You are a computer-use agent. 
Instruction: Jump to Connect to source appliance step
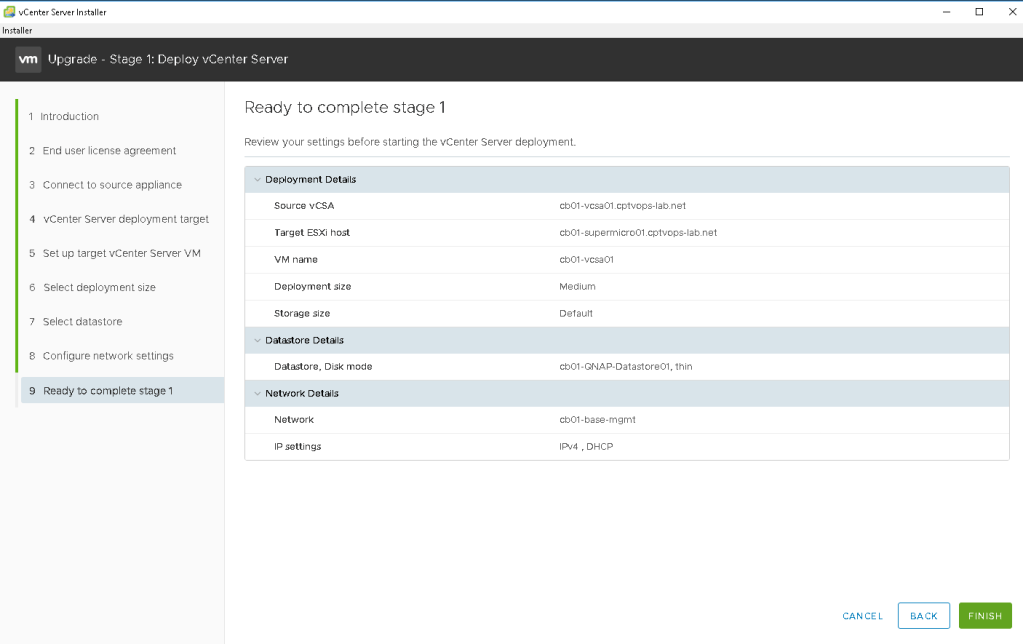[x=112, y=185]
